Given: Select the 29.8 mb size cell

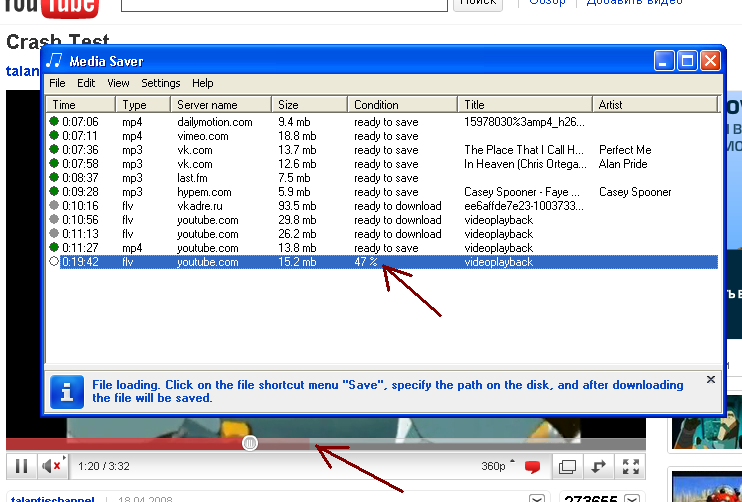Looking at the screenshot, I should click(x=297, y=220).
